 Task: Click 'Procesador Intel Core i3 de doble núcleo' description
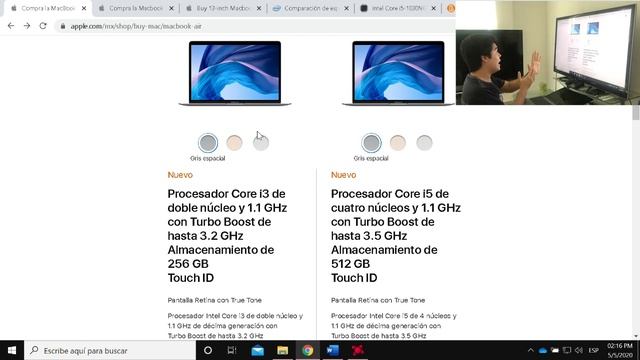click(x=235, y=326)
